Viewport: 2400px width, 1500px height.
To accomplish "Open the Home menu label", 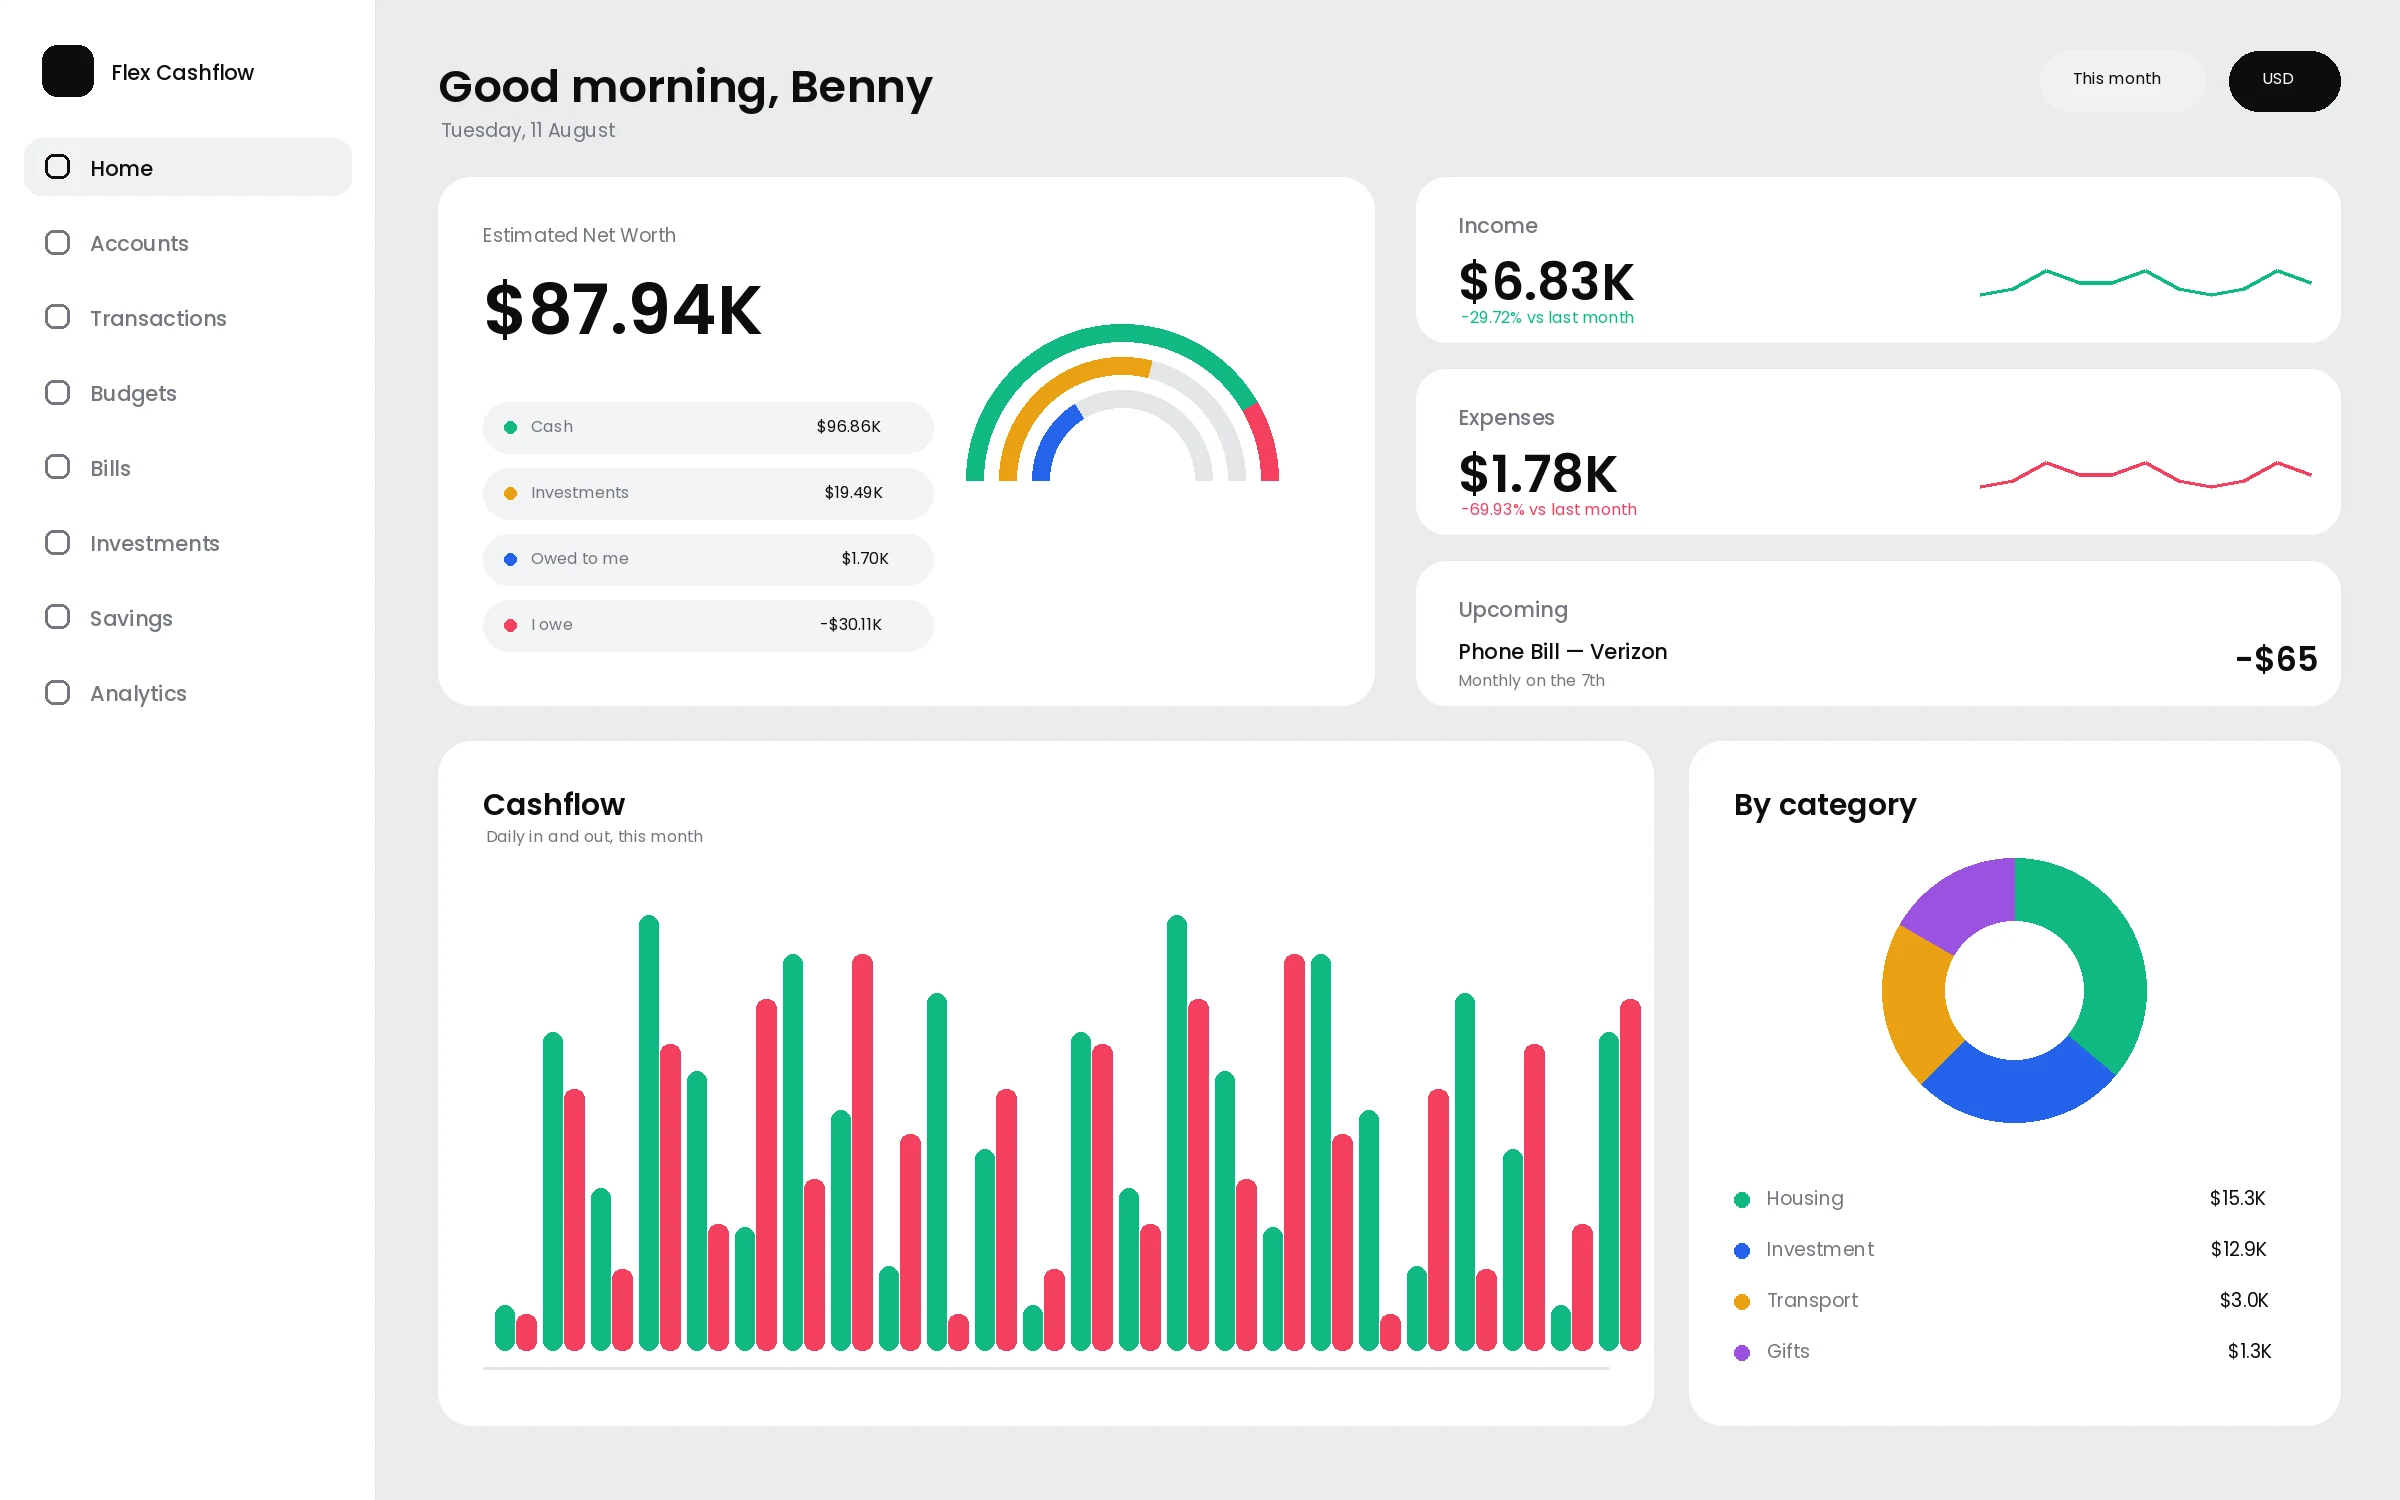I will [121, 168].
